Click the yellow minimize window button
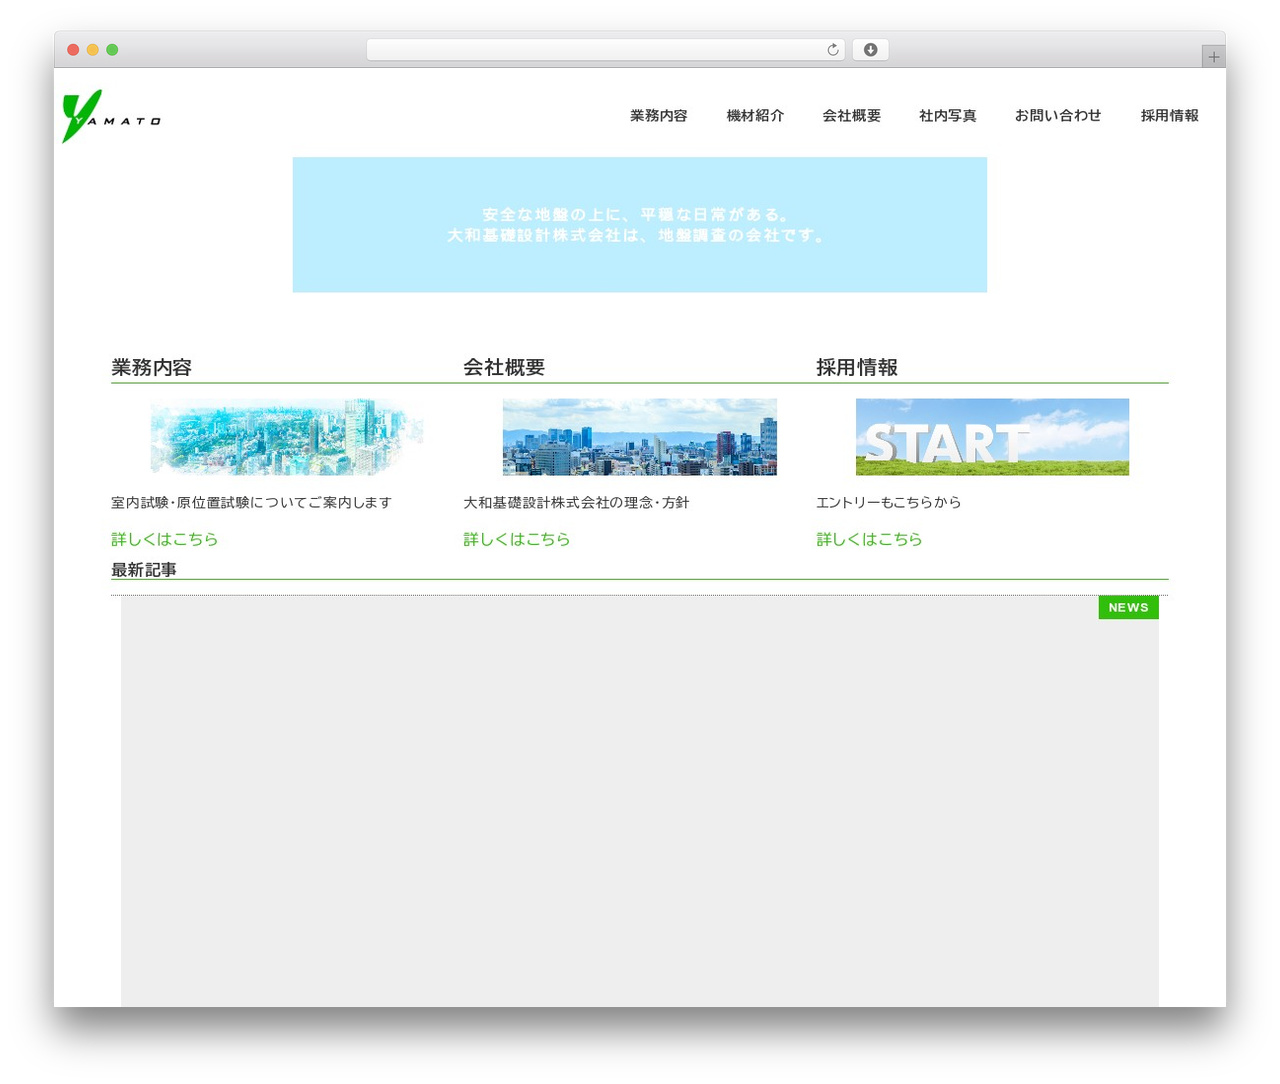This screenshot has height=1084, width=1280. (93, 50)
